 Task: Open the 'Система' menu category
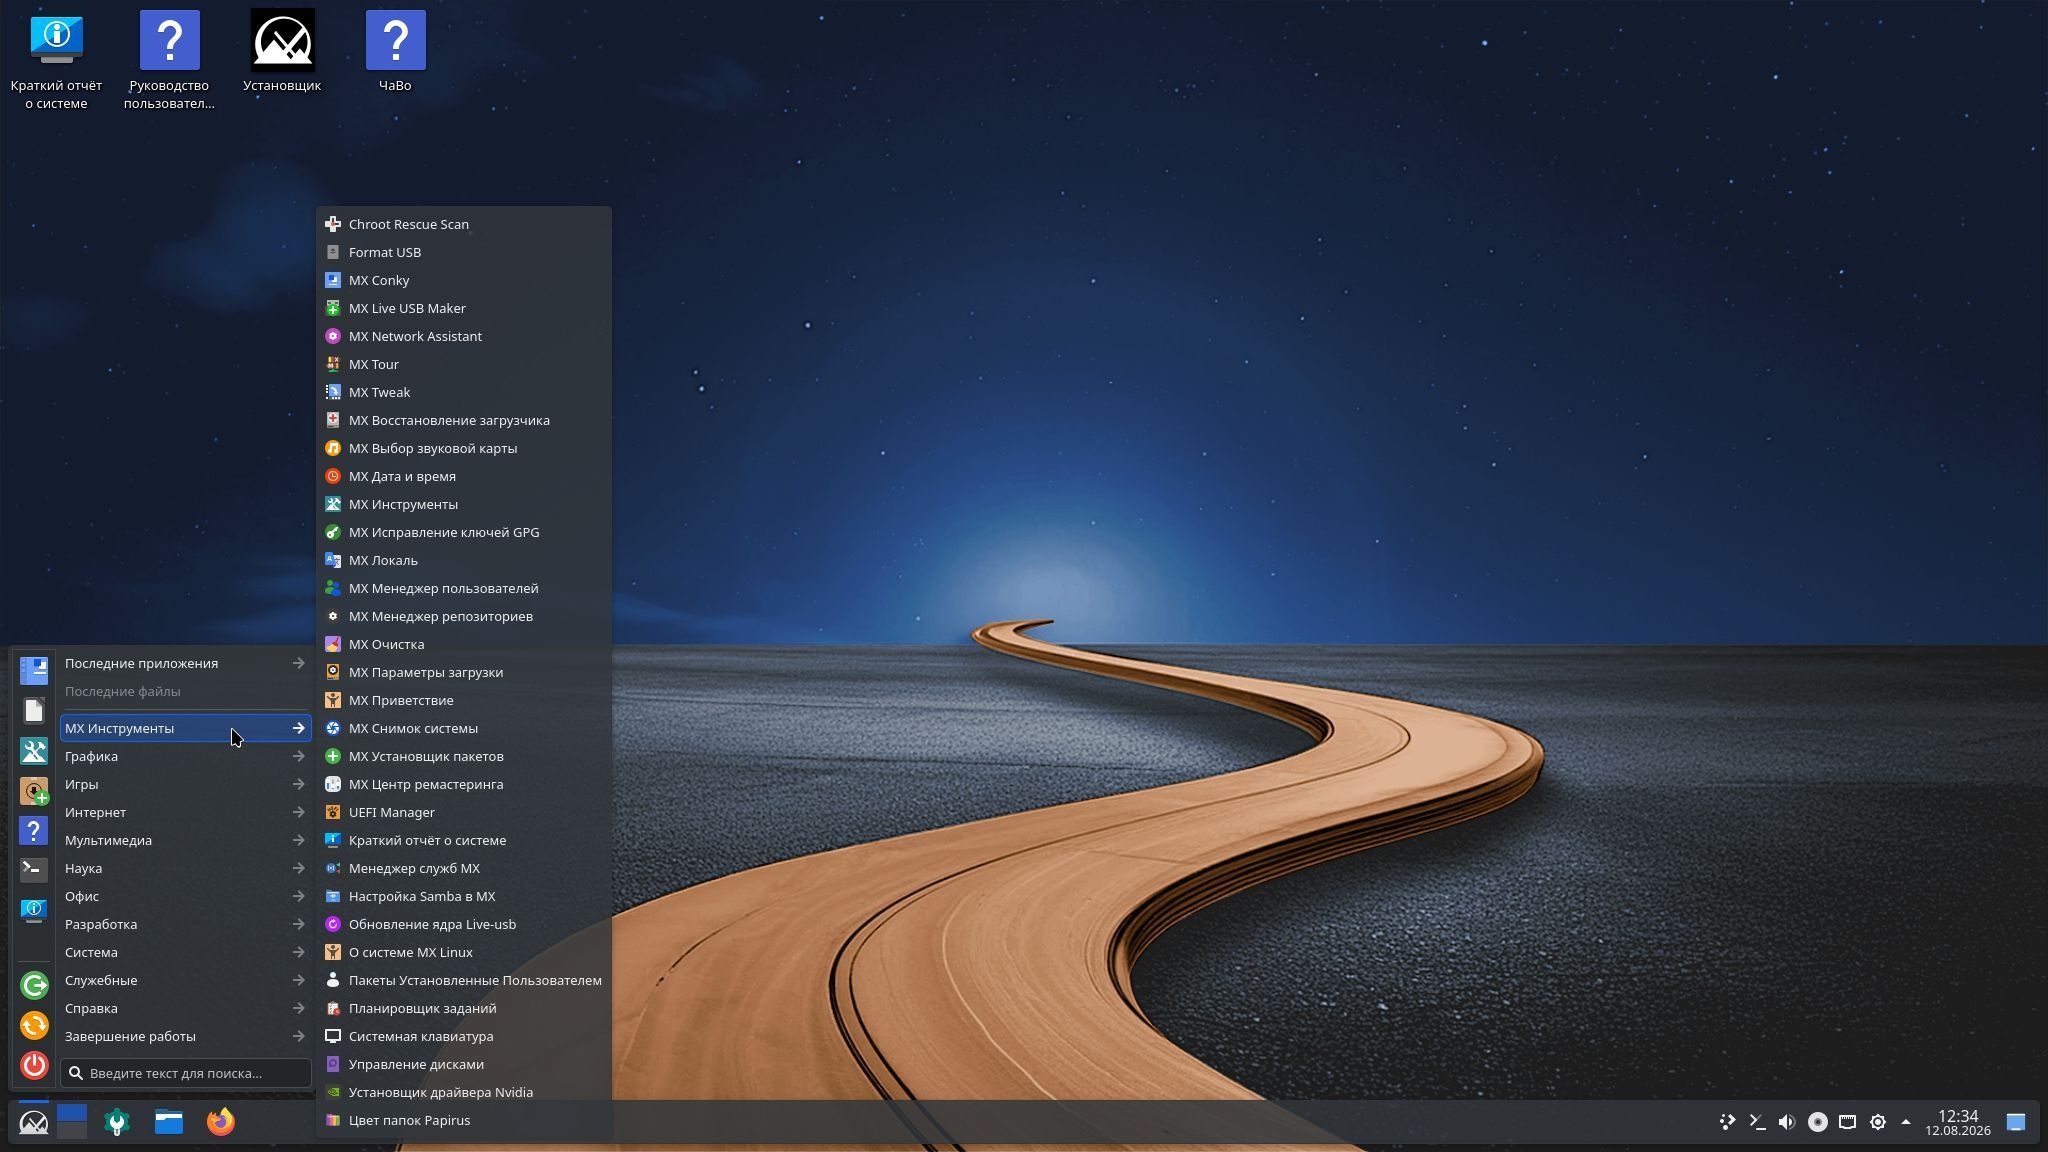[185, 952]
